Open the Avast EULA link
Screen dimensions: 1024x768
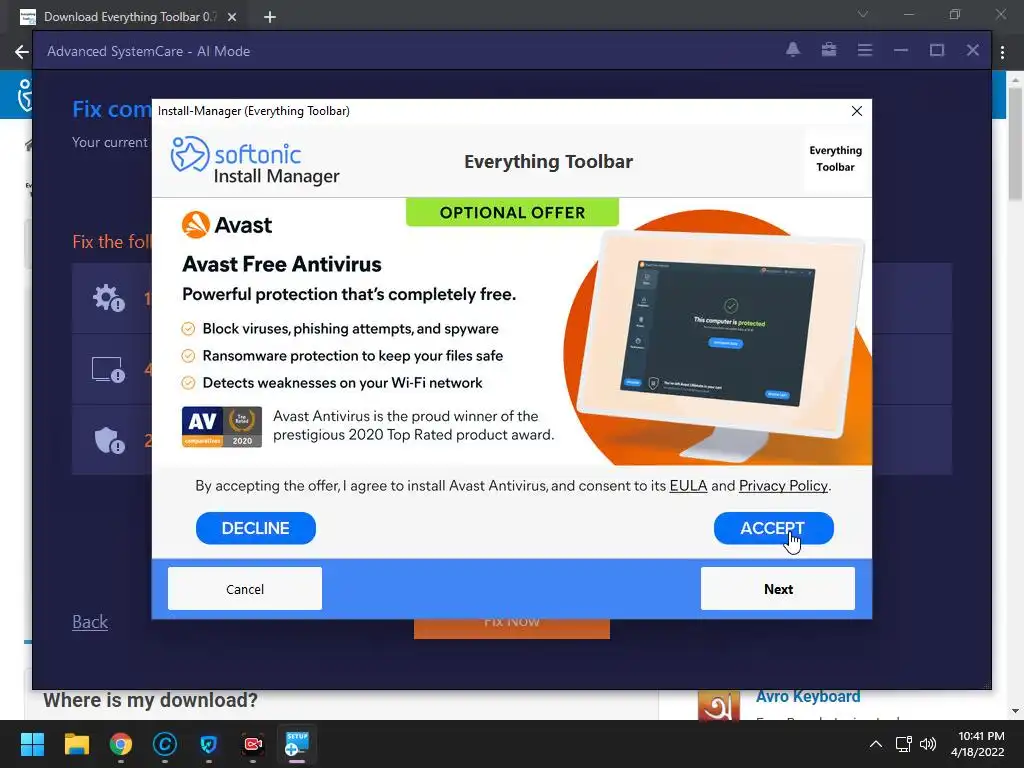pyautogui.click(x=688, y=486)
